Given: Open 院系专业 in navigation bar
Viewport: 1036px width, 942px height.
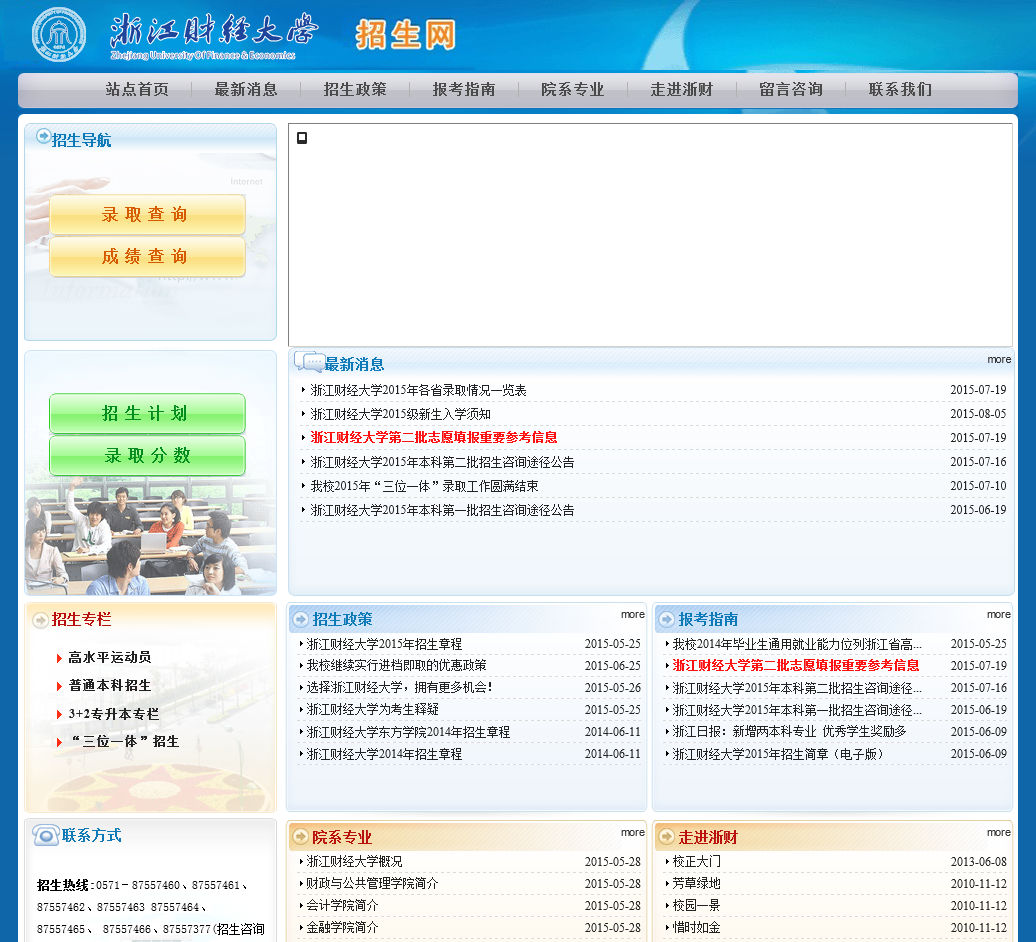Looking at the screenshot, I should pos(572,90).
